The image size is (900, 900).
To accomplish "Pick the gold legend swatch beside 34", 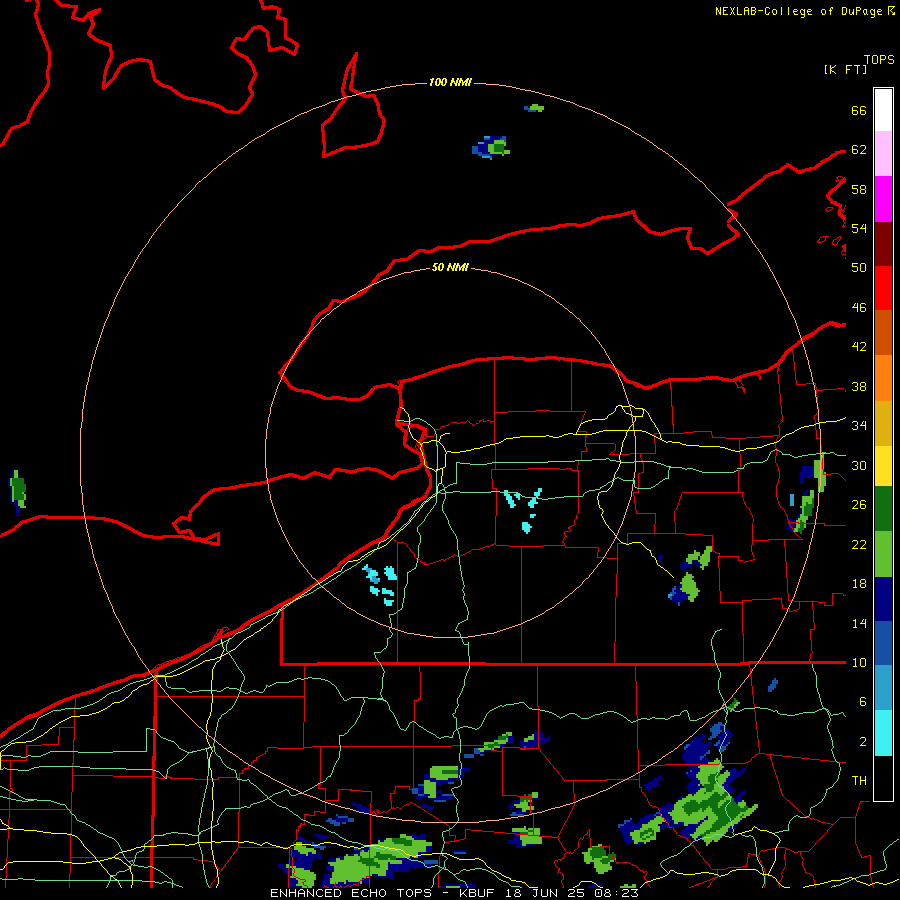I will point(883,423).
